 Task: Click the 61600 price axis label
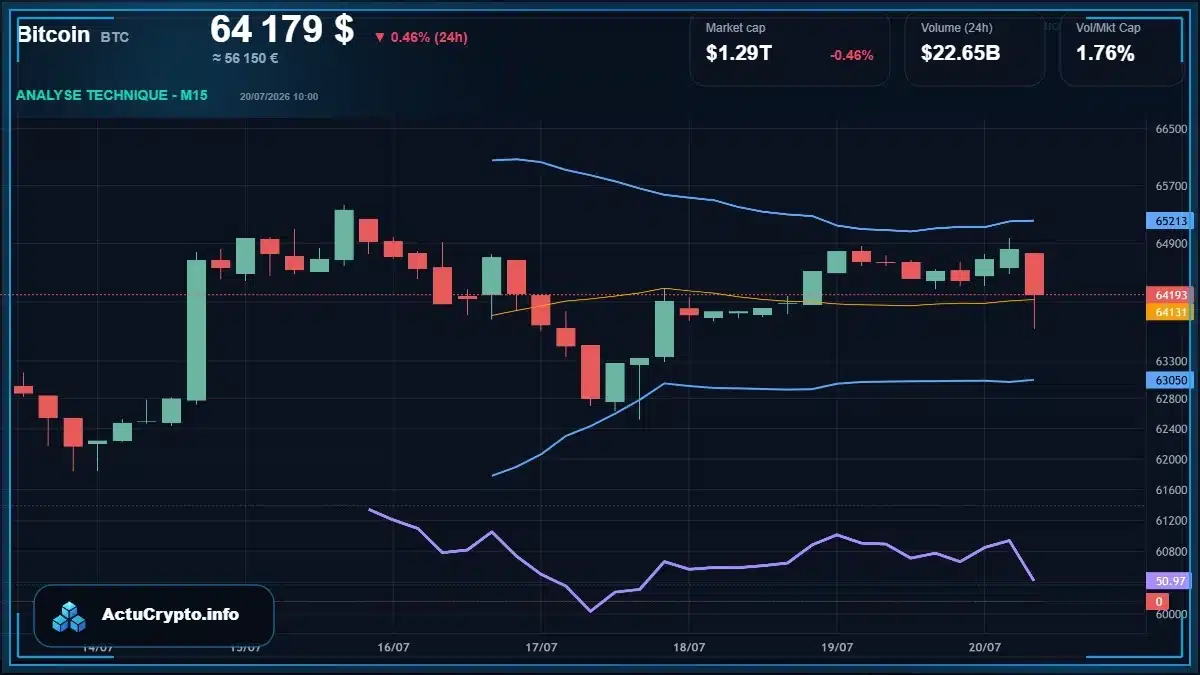point(1171,491)
